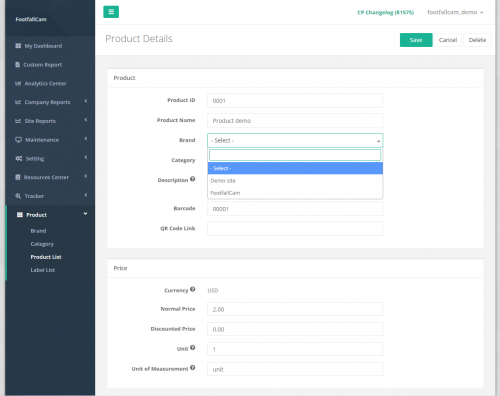This screenshot has height=396, width=500.
Task: Choose '- Select -' option in Brand list
Action: point(295,168)
